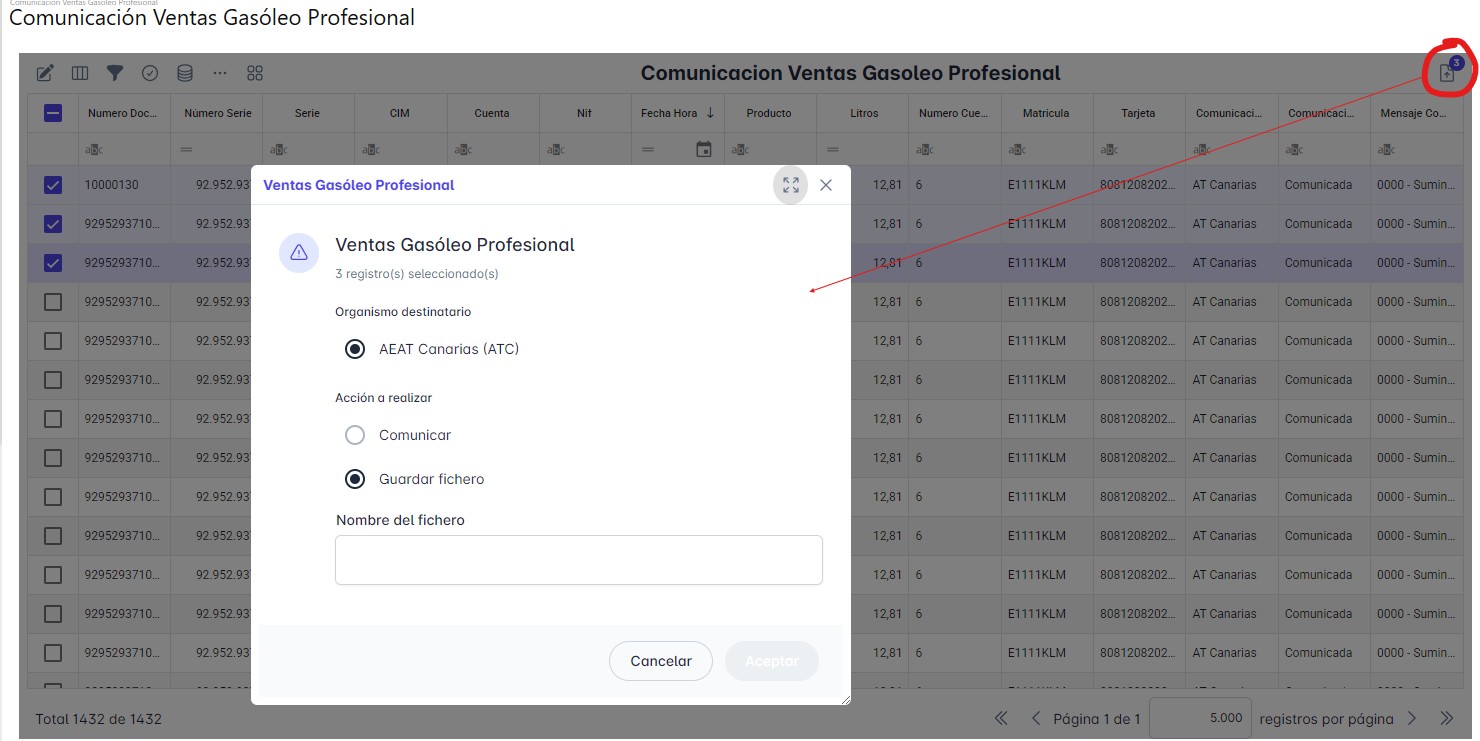Toggle the select-all checkbox in grid header
Image resolution: width=1480 pixels, height=741 pixels.
(x=53, y=113)
